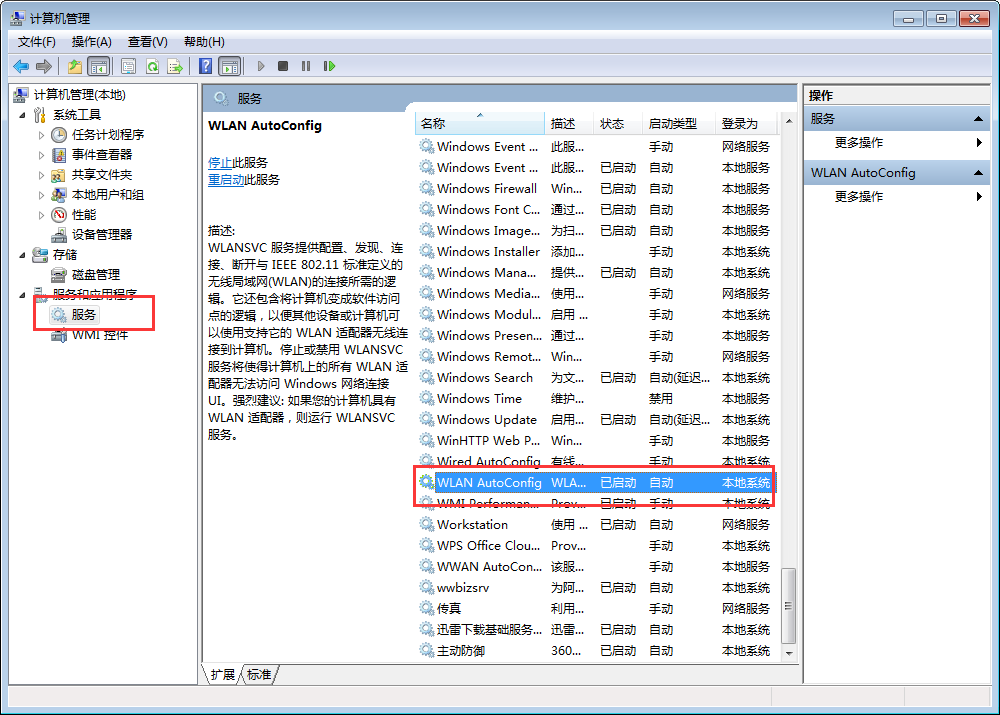Sort by 状态 column header
Image resolution: width=1000 pixels, height=715 pixels.
(618, 123)
